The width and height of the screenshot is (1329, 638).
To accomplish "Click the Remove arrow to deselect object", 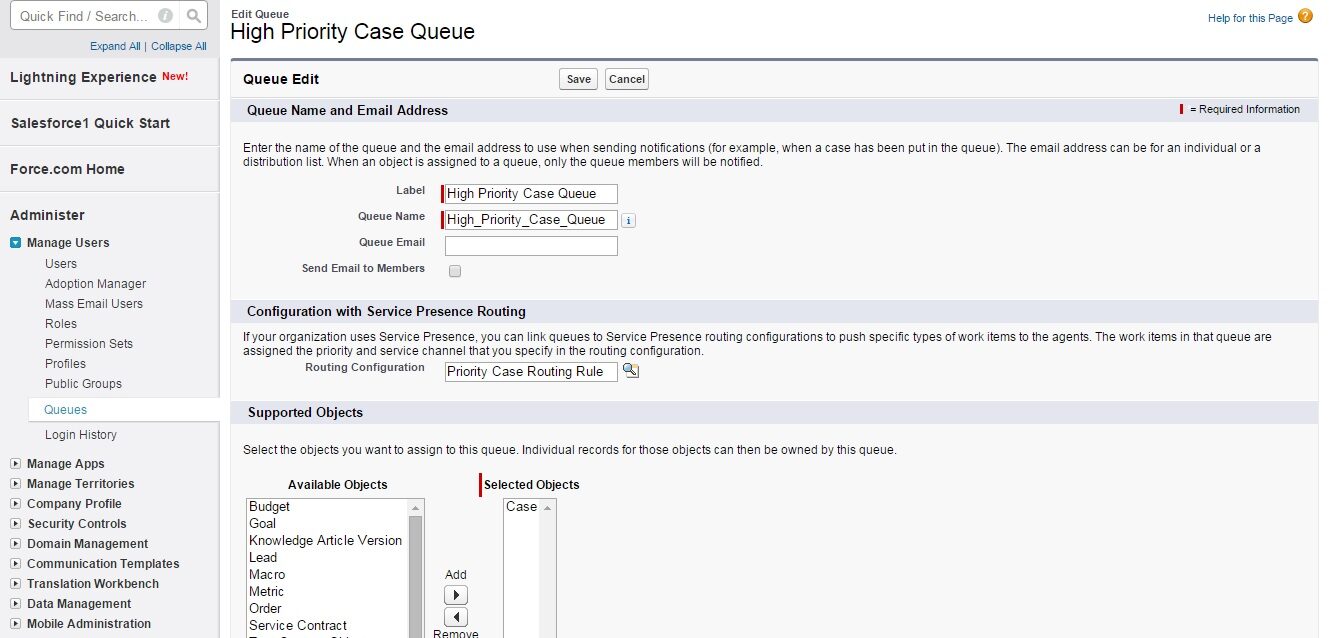I will click(x=455, y=617).
